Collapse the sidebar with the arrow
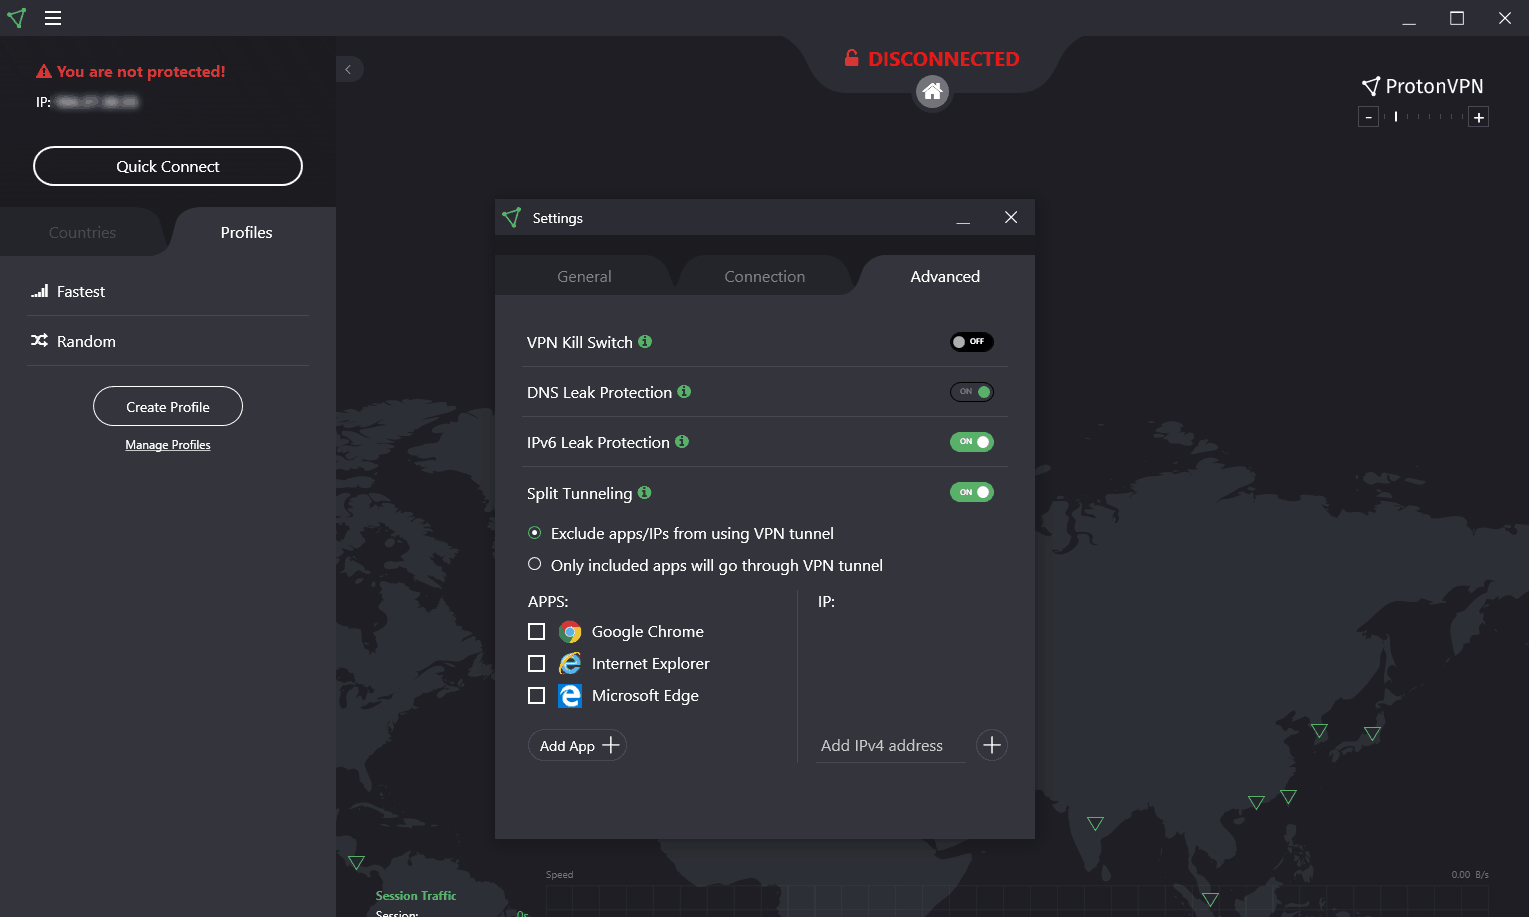The height and width of the screenshot is (917, 1529). coord(348,69)
